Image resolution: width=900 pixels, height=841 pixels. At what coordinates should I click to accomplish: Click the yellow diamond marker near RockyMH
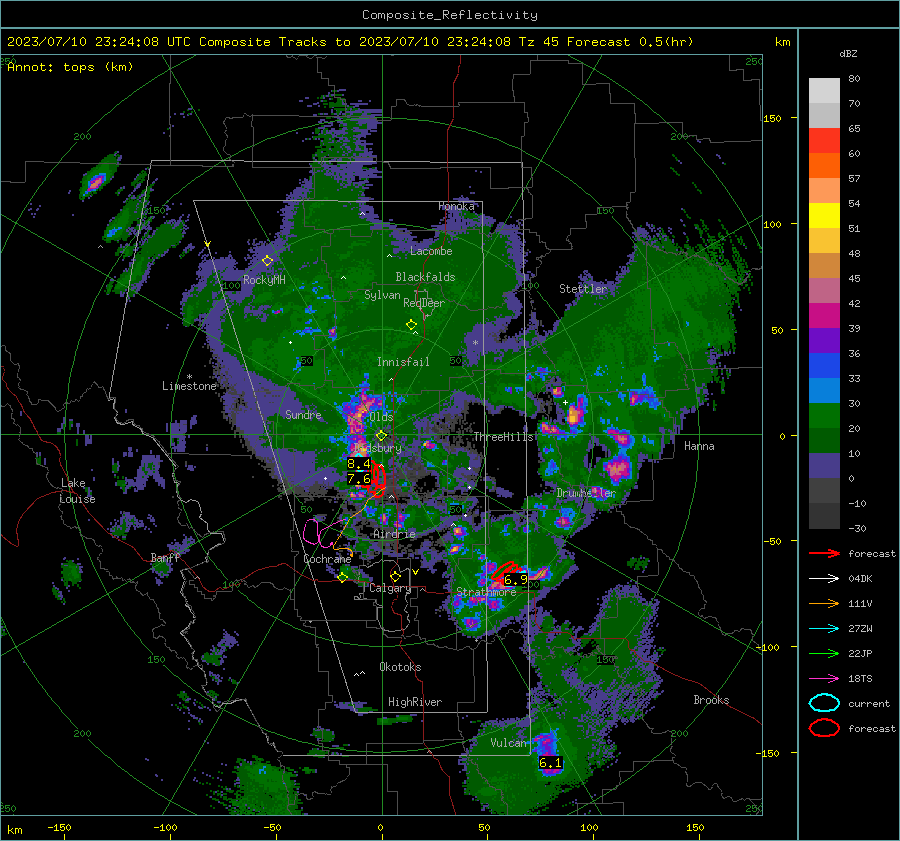point(267,261)
